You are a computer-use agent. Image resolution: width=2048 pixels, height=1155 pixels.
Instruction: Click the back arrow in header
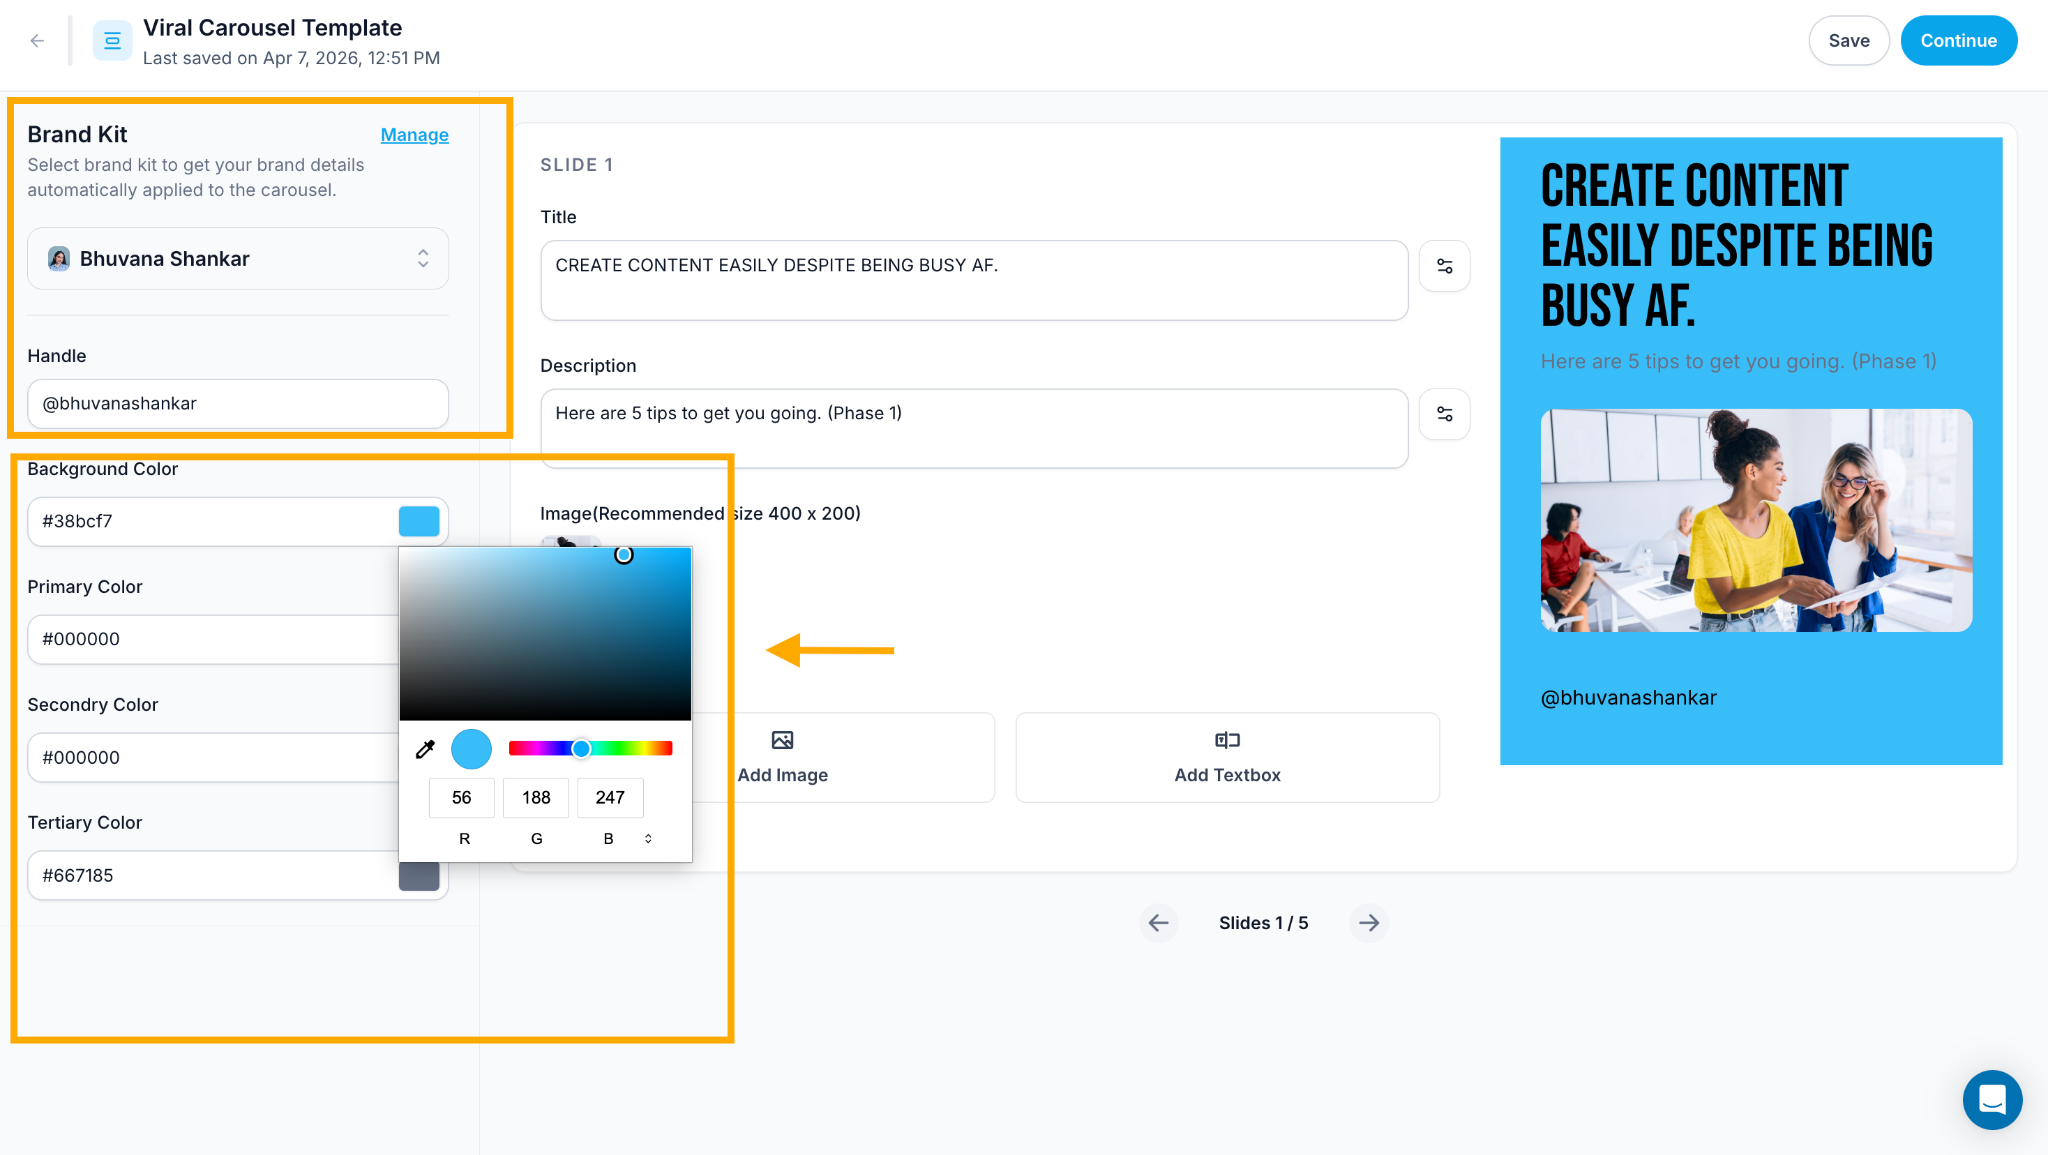point(37,41)
